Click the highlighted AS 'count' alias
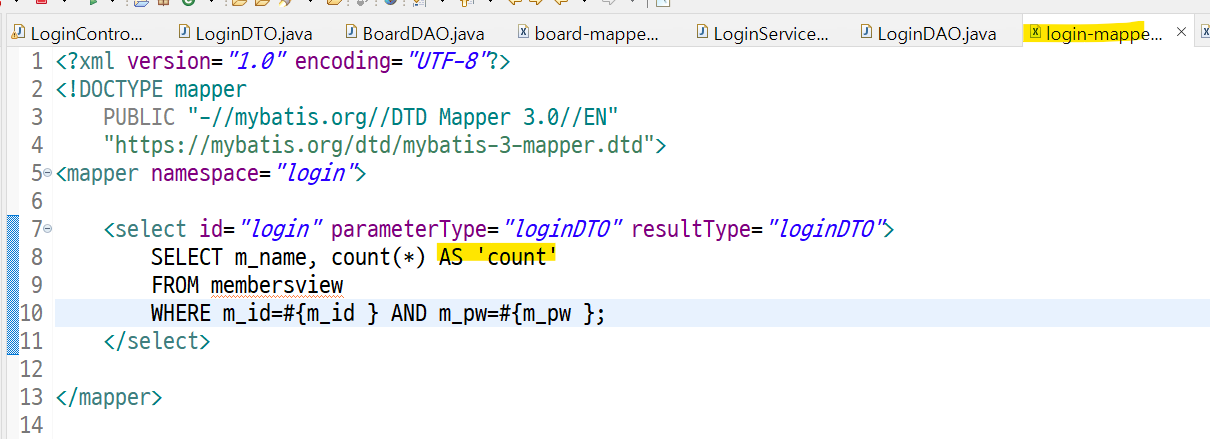Viewport: 1210px width, 439px height. tap(497, 257)
